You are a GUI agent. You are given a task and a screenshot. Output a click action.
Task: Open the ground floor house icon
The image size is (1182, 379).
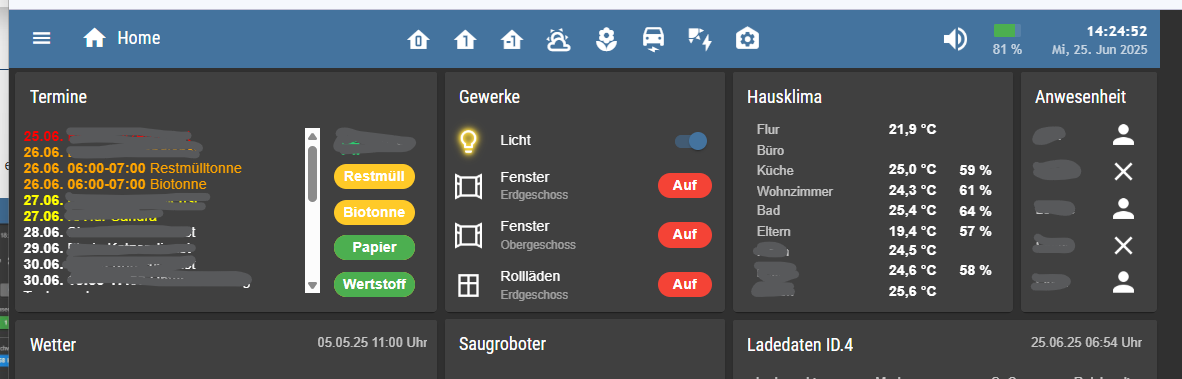418,39
